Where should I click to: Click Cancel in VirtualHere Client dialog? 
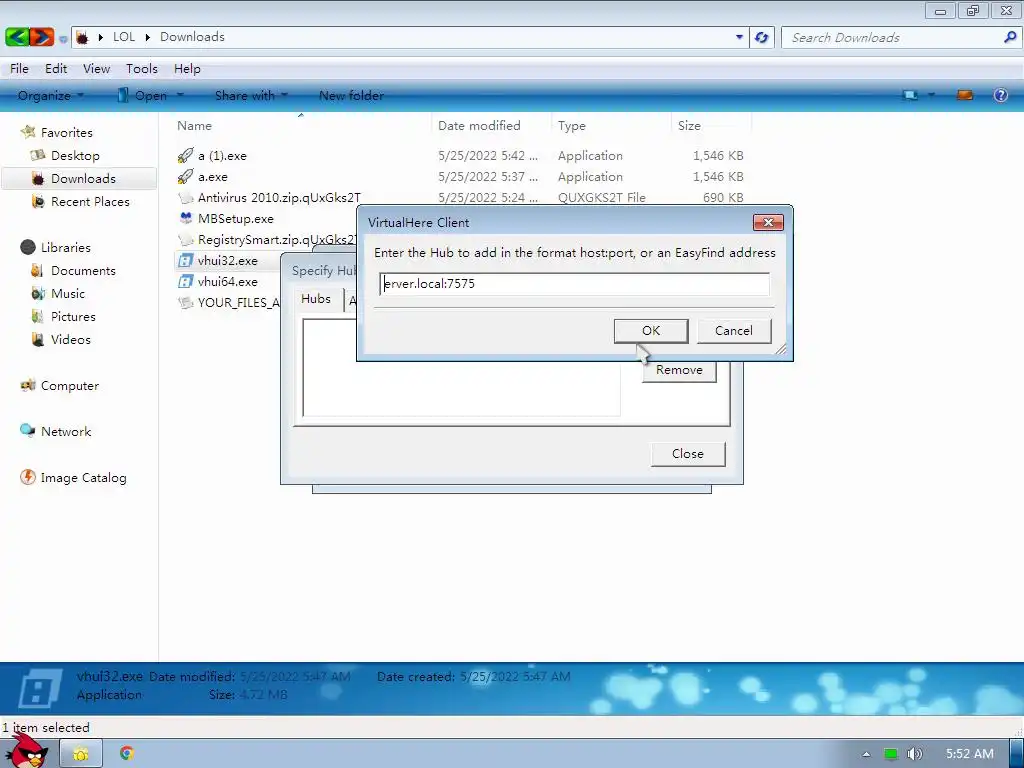[x=734, y=330]
